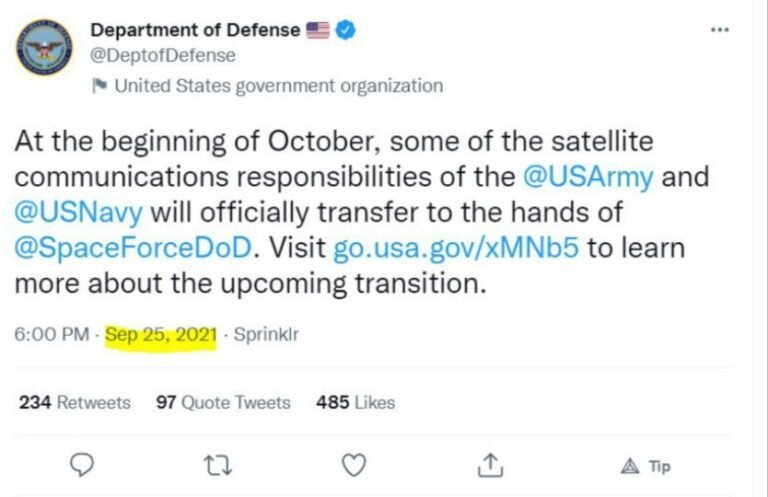Open the go.usa.gov/xMNb5 link
This screenshot has width=768, height=497.
455,247
